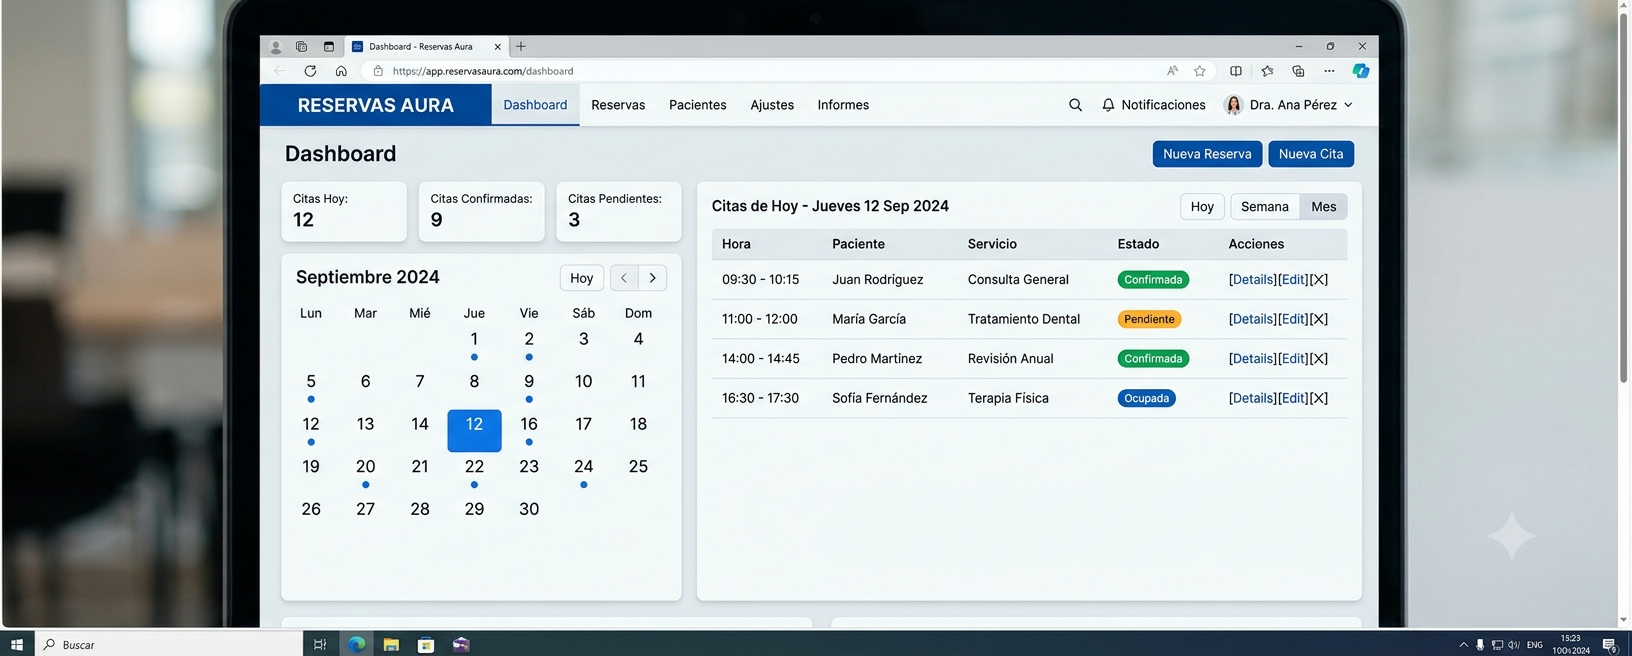
Task: Click the search magnifier icon in navbar
Action: [1075, 105]
